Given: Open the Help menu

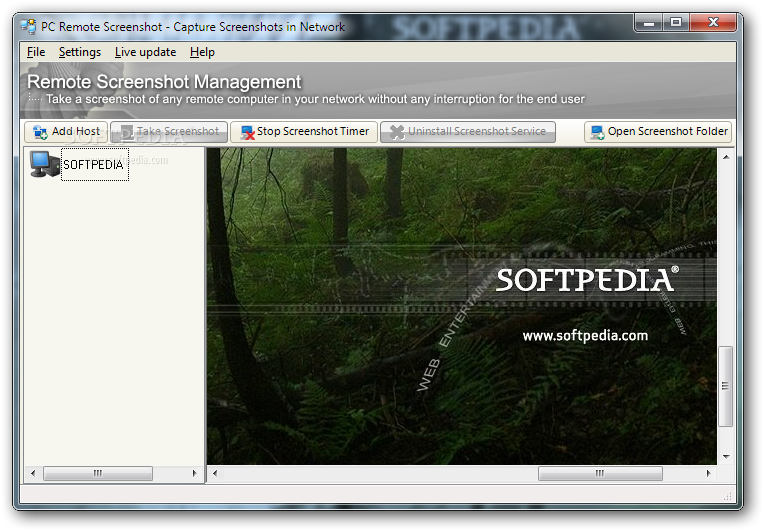Looking at the screenshot, I should click(202, 52).
